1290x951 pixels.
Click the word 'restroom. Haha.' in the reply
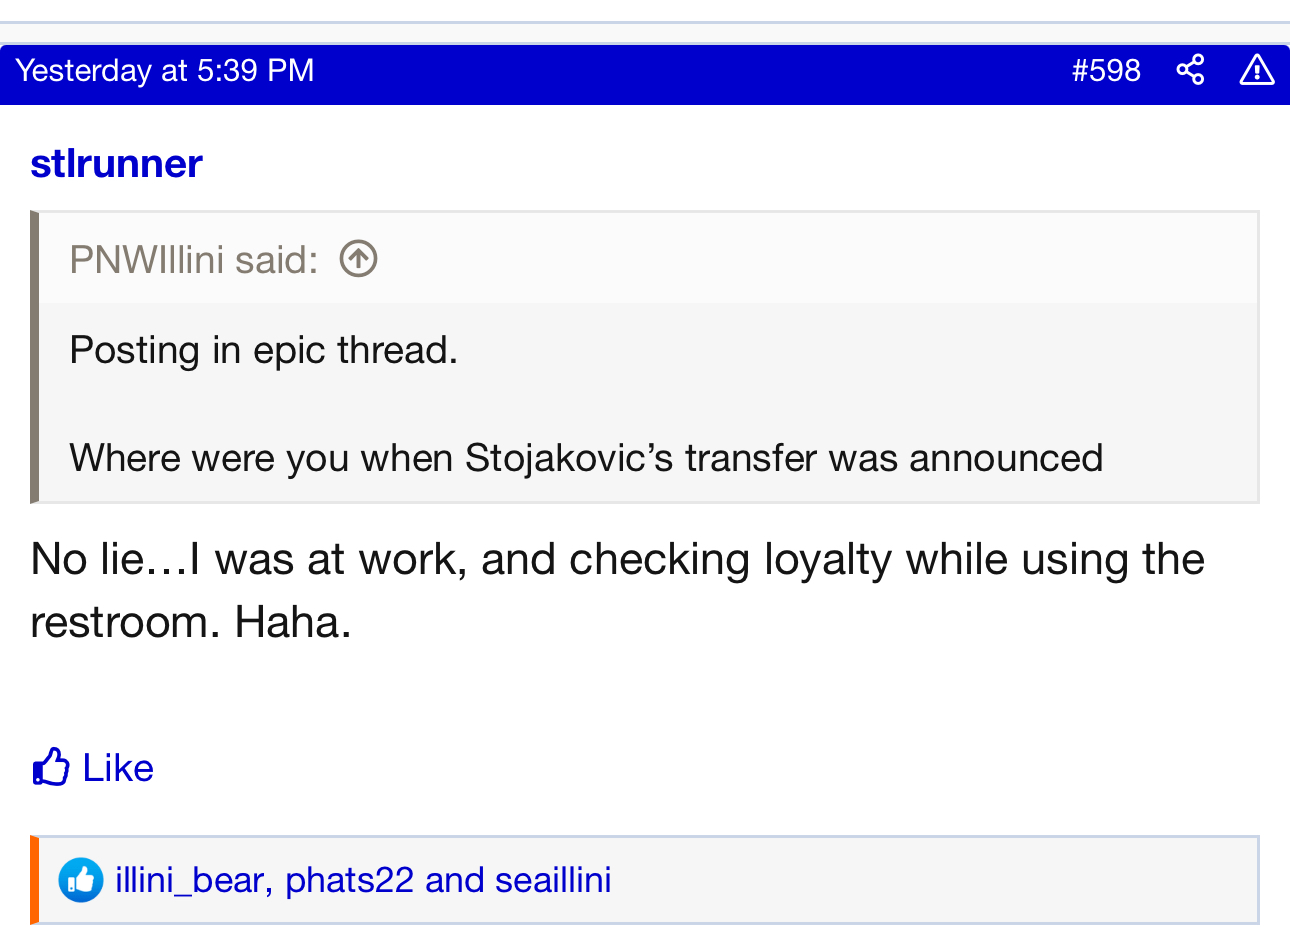(x=190, y=622)
